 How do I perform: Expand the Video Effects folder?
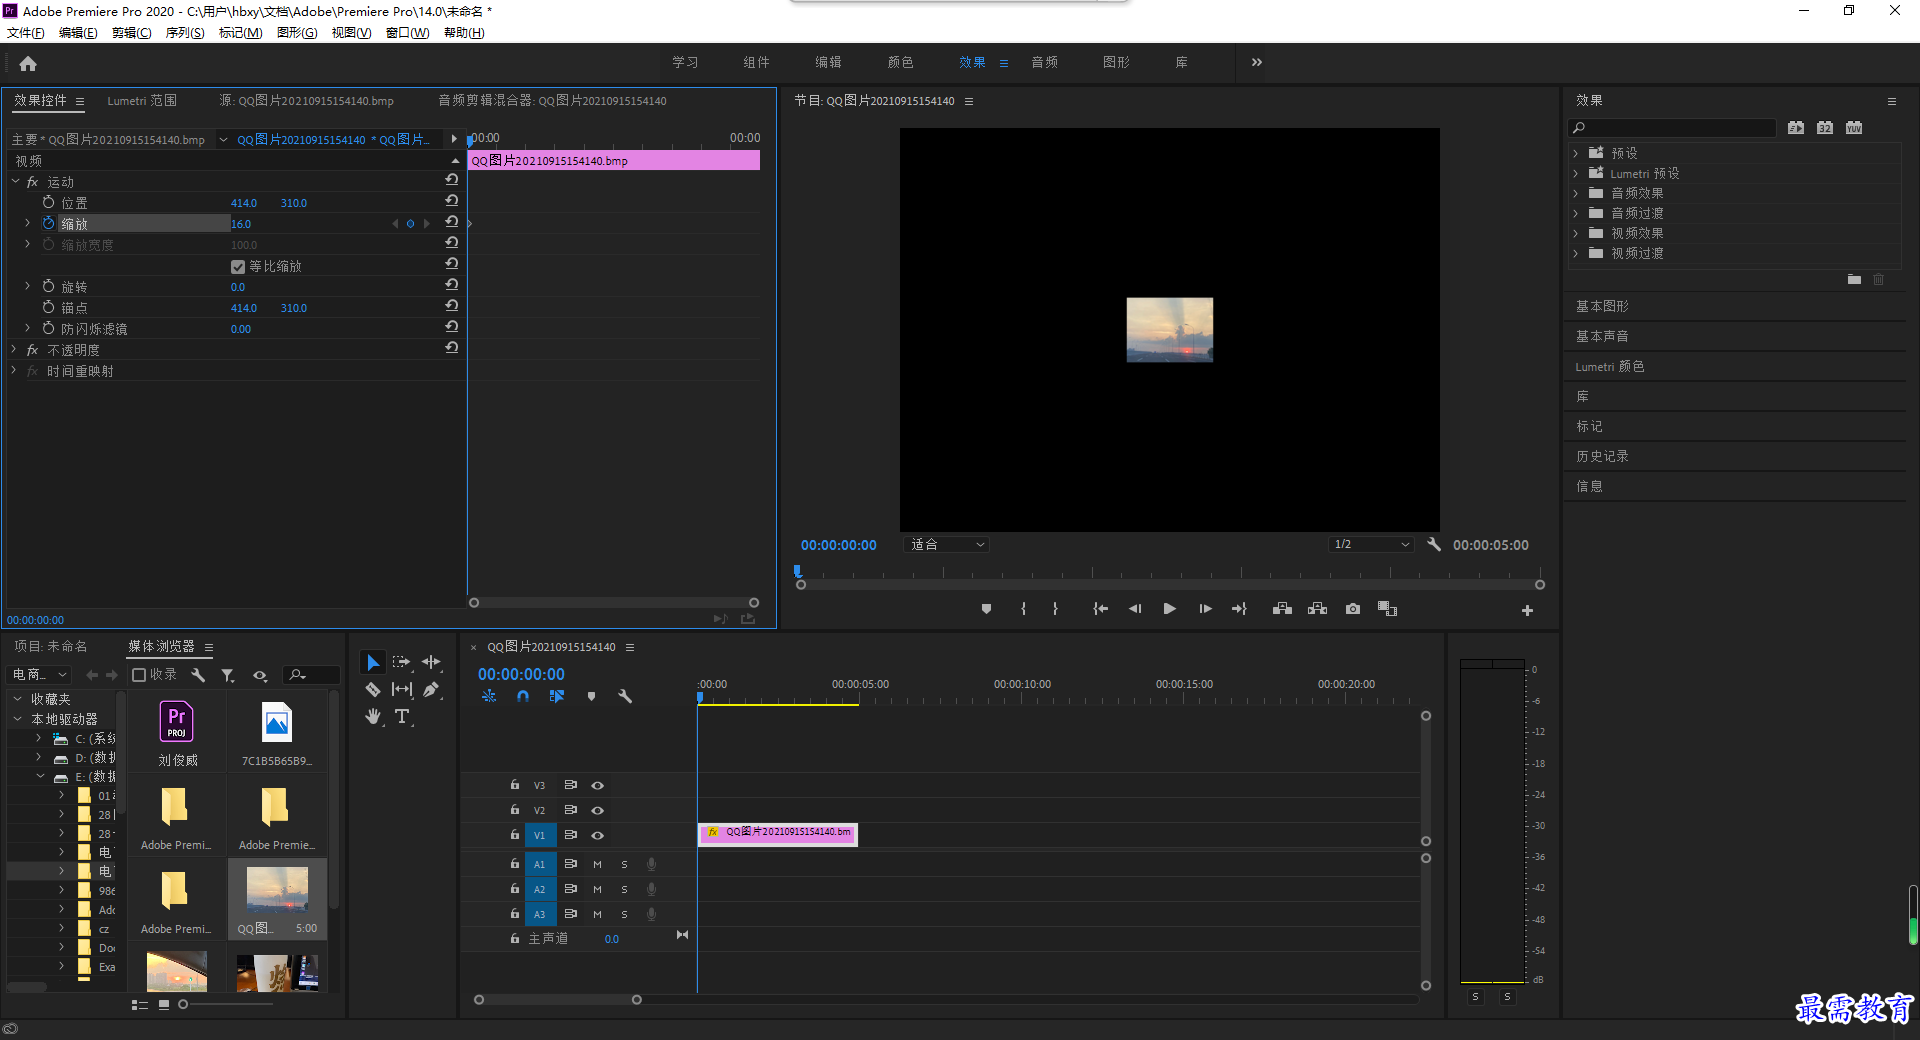(x=1575, y=233)
